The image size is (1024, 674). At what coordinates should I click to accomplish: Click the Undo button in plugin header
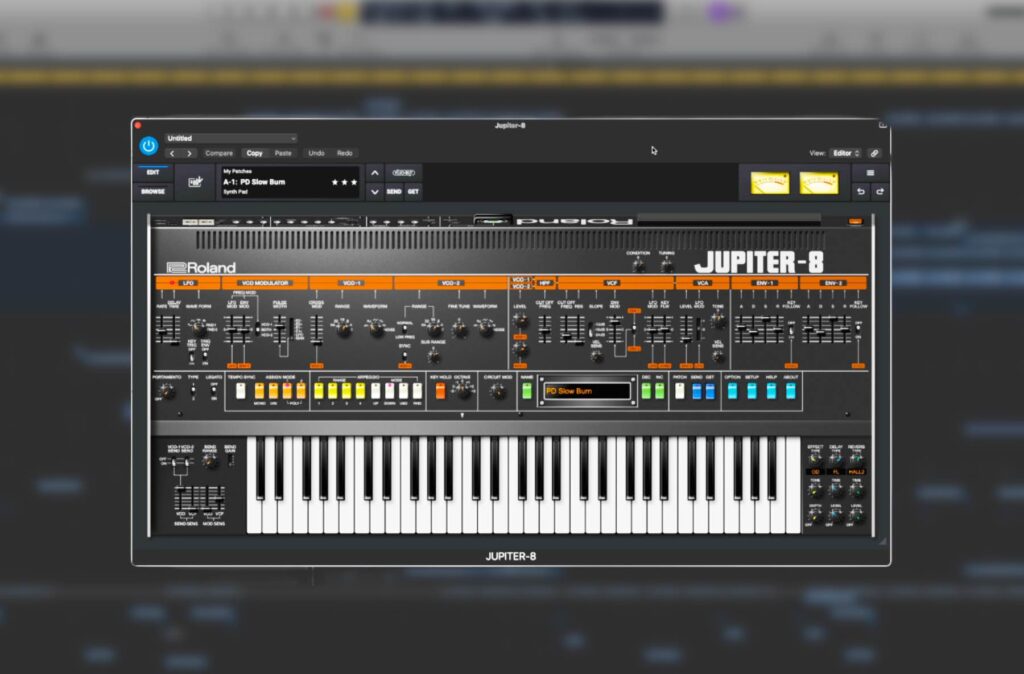pos(316,153)
